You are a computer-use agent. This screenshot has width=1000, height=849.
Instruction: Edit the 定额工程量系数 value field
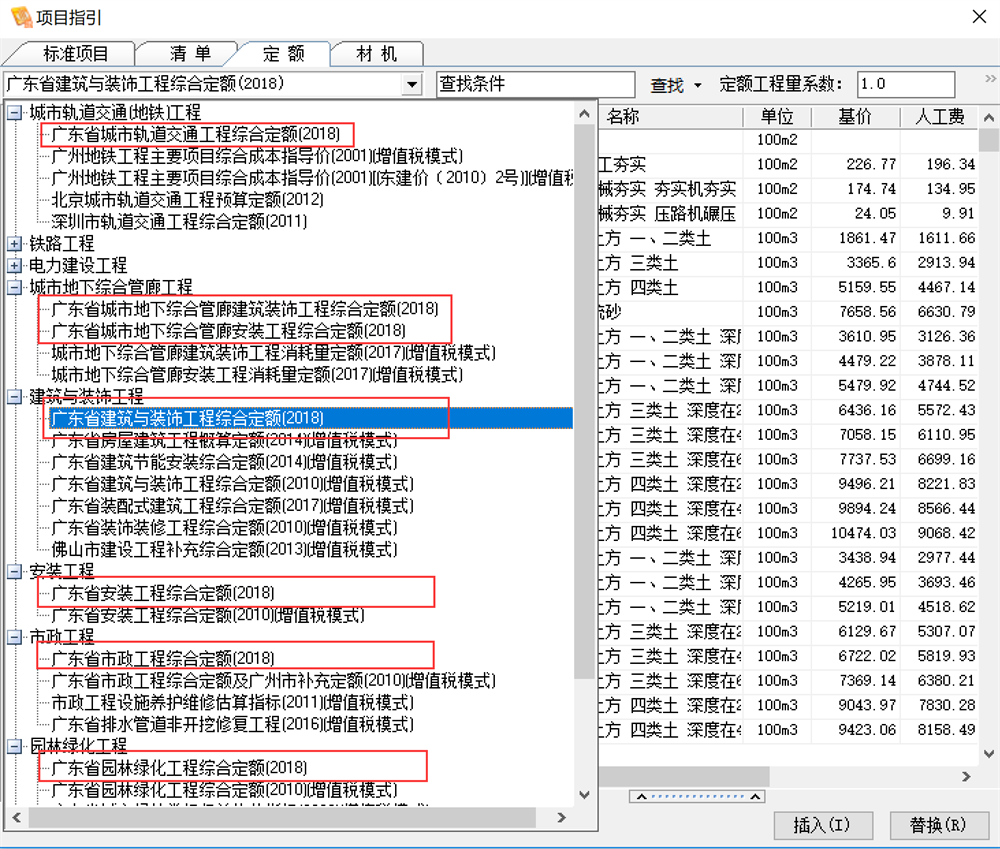(906, 84)
